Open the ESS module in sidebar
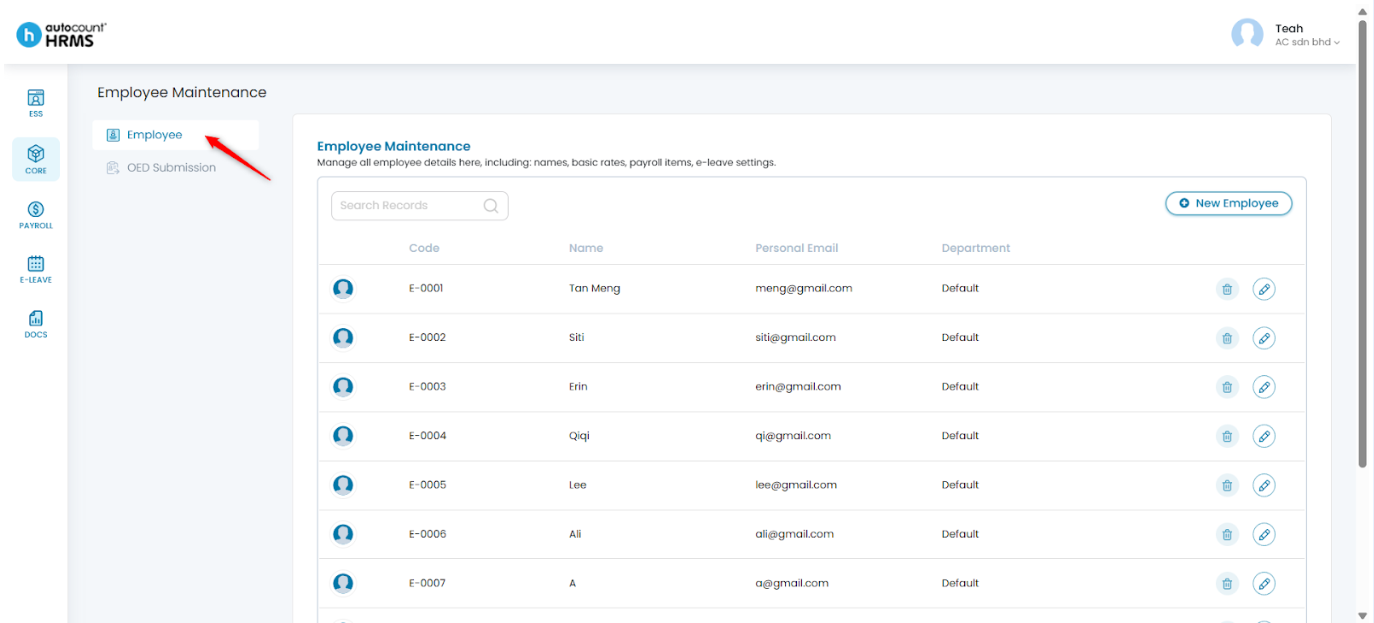 pyautogui.click(x=36, y=103)
